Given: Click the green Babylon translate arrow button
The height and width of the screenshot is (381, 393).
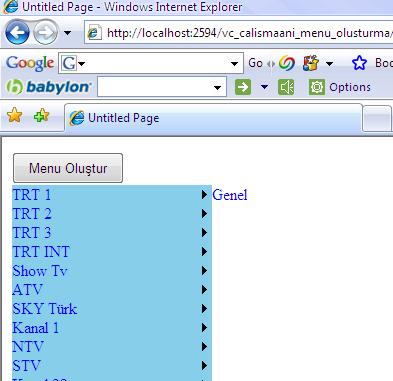Looking at the screenshot, I should 243,87.
